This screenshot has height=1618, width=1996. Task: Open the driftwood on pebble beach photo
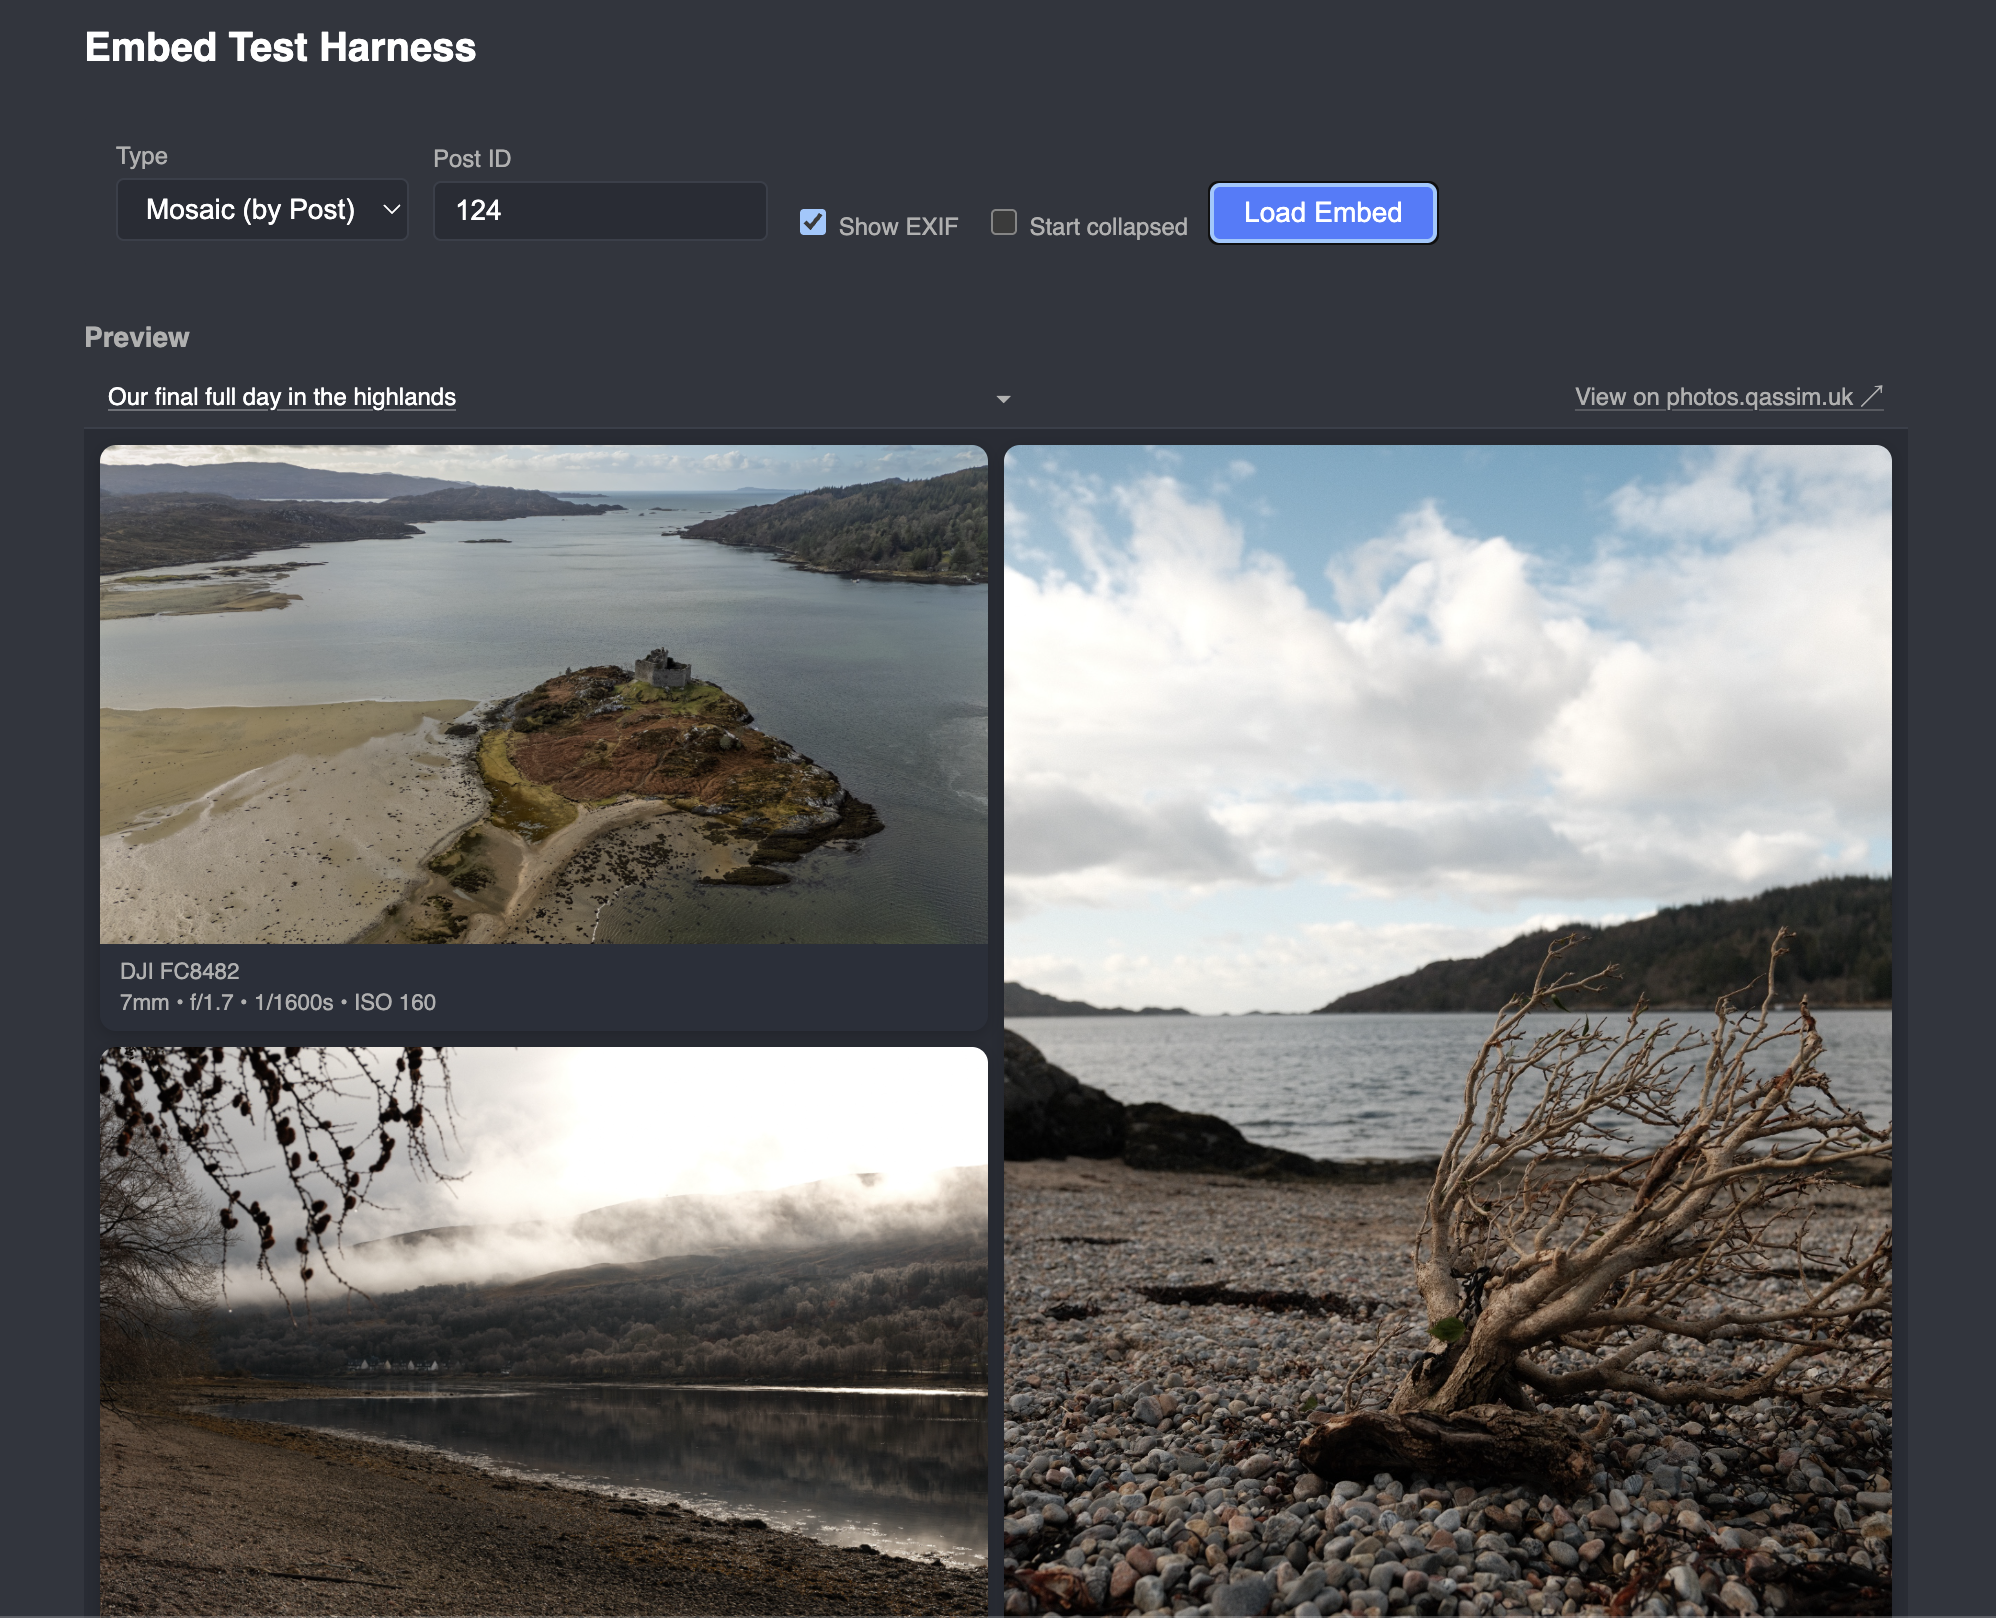[1447, 1030]
